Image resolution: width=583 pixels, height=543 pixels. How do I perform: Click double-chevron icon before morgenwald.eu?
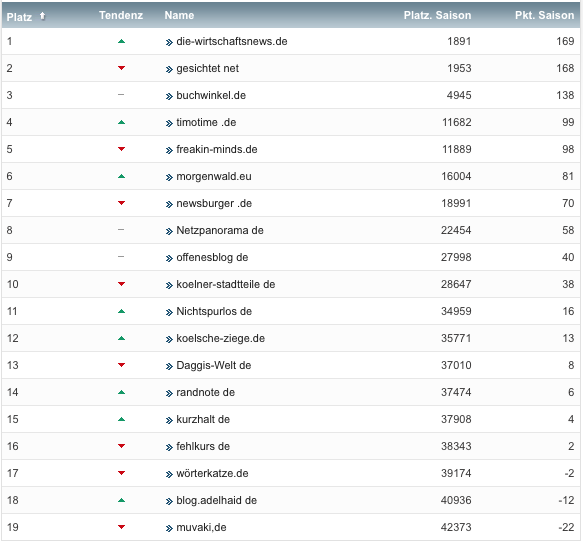pyautogui.click(x=169, y=178)
